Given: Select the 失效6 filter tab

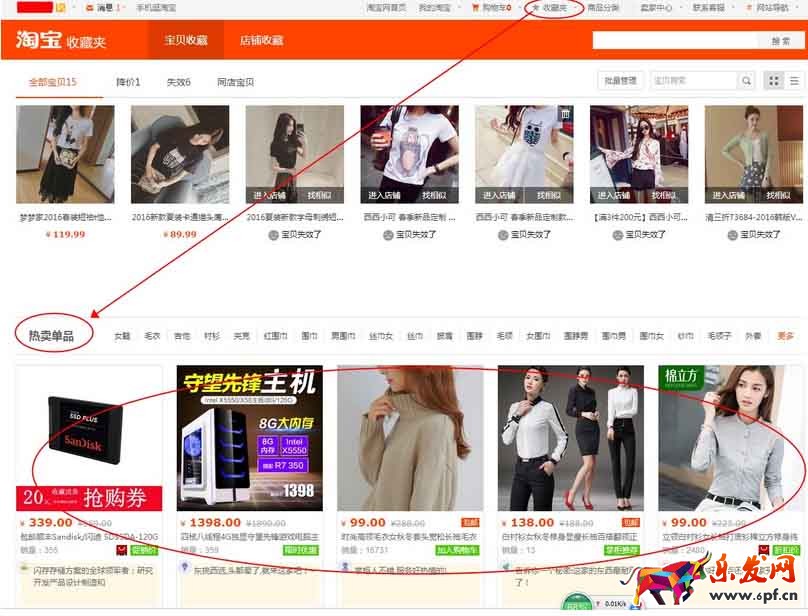Looking at the screenshot, I should (178, 82).
